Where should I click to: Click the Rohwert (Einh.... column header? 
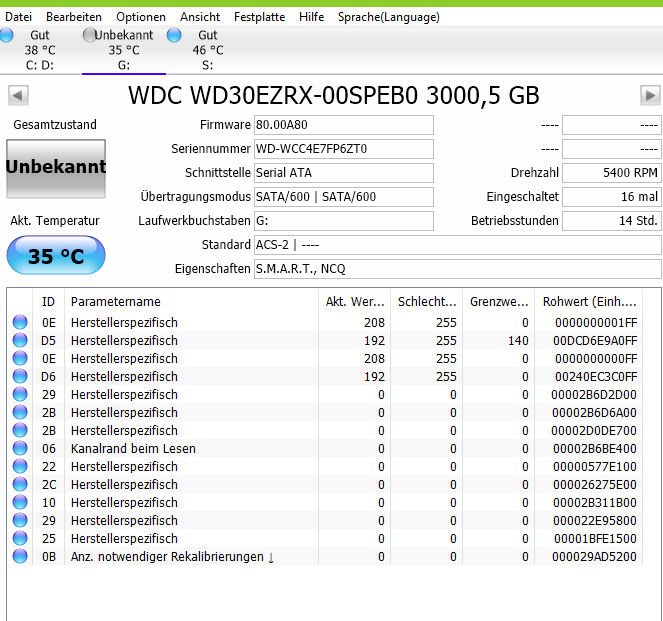[589, 302]
